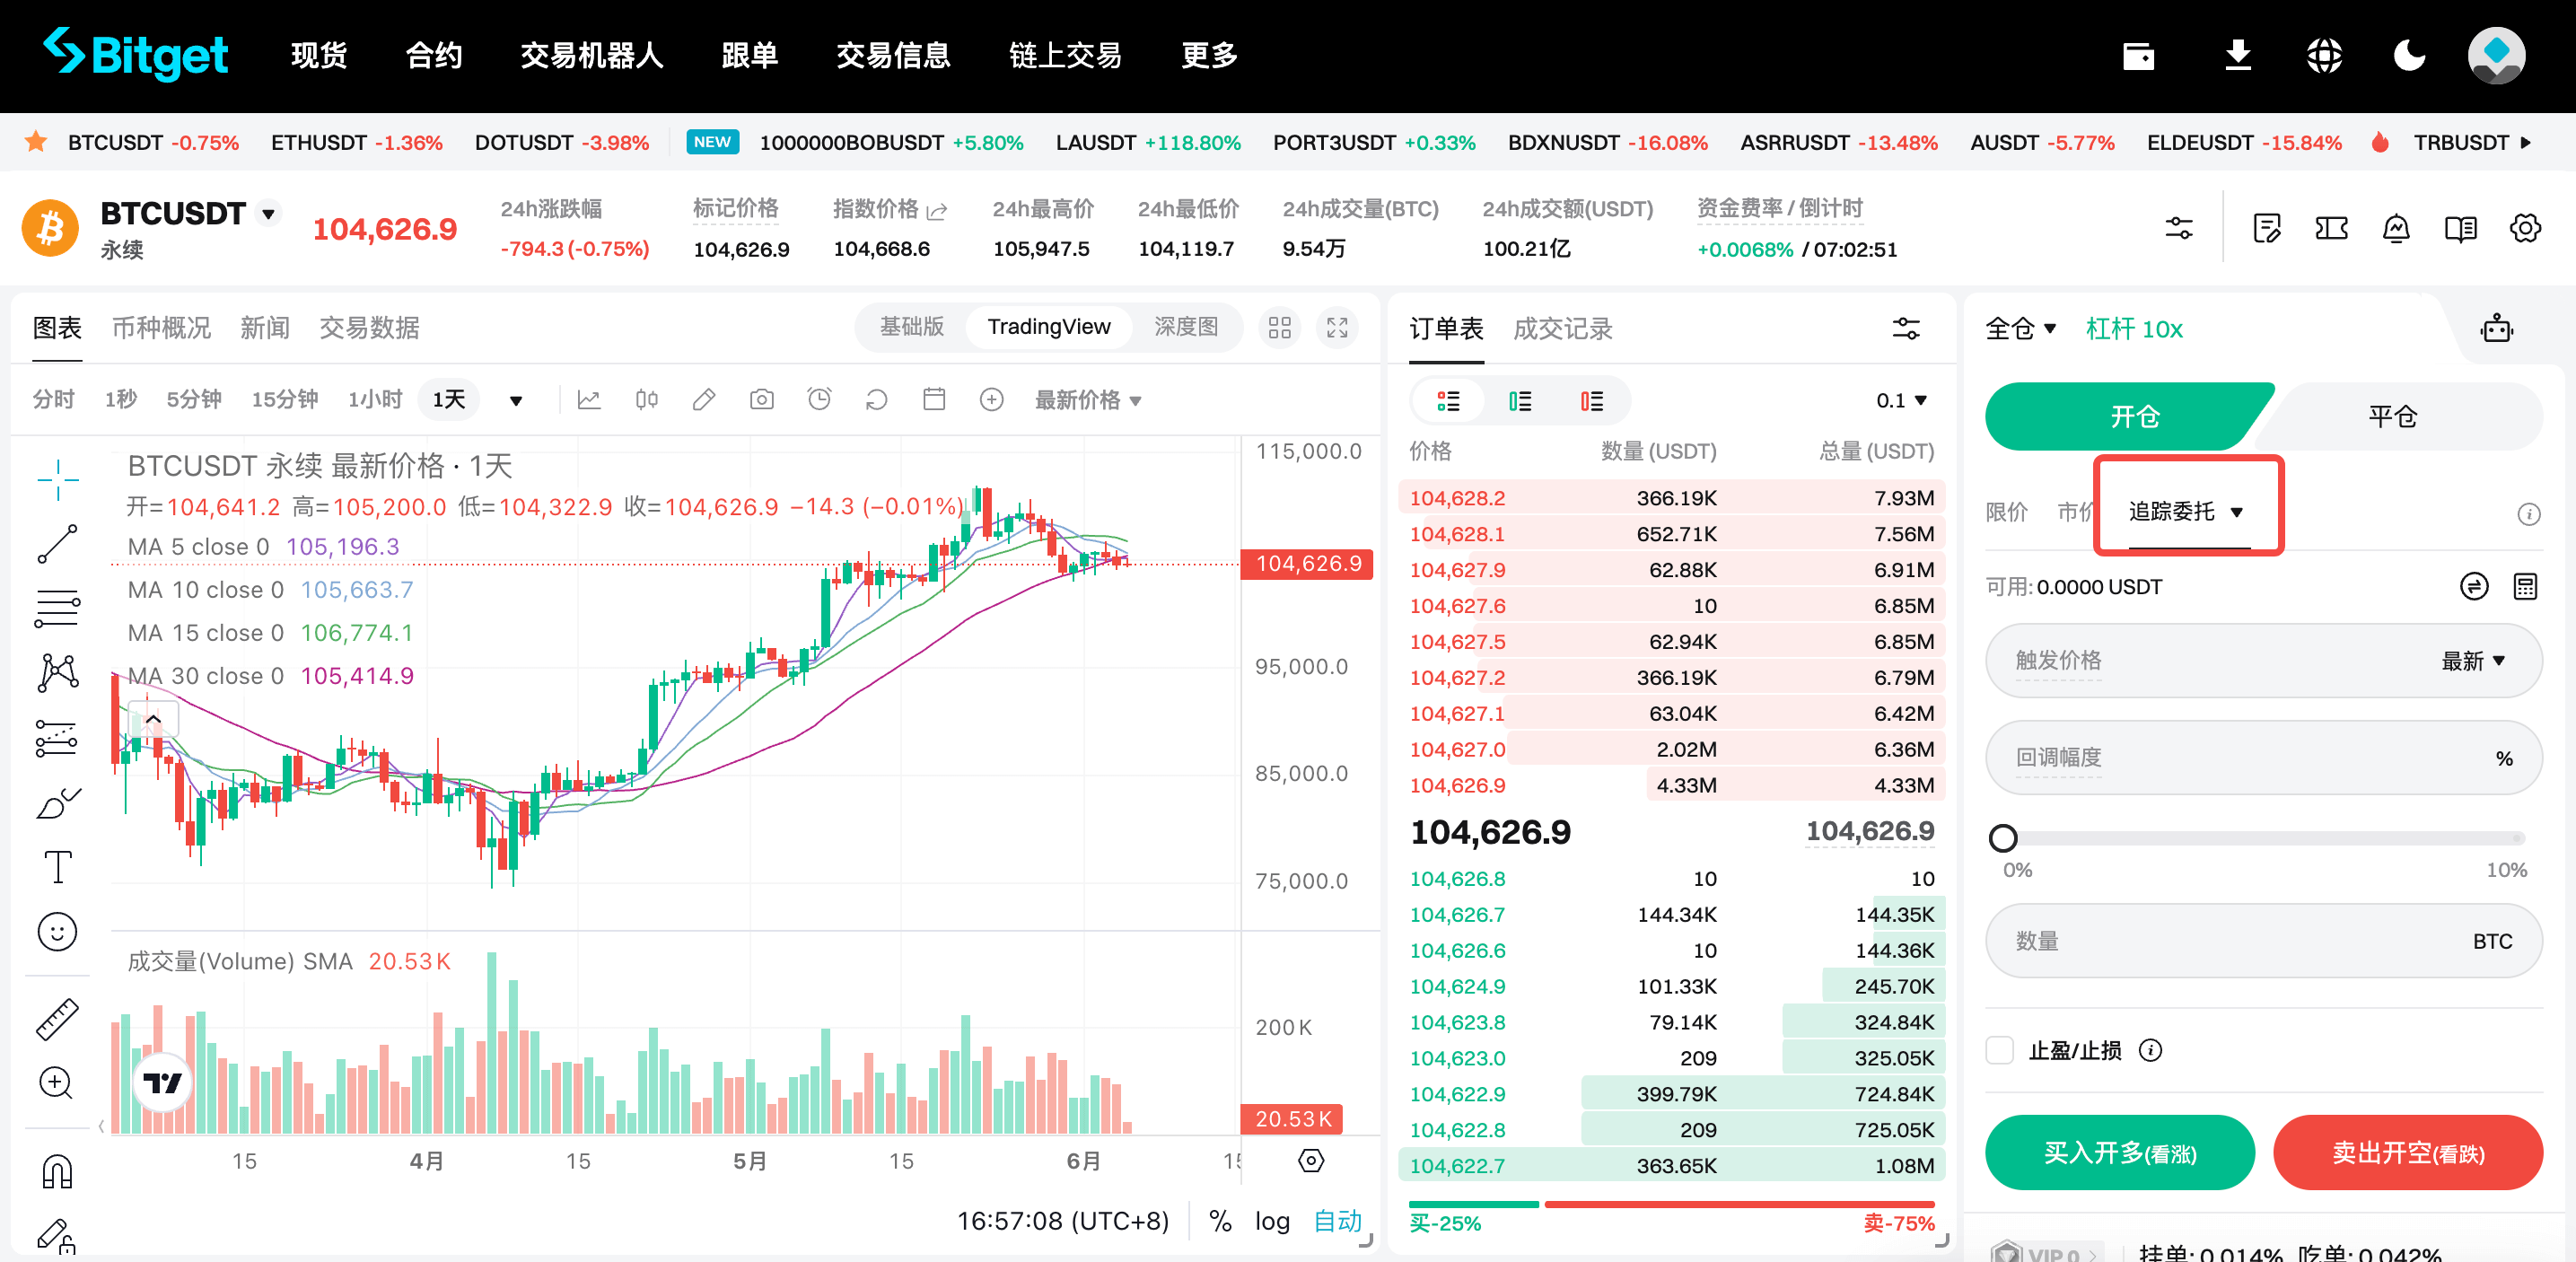Select the ruler measure tool
The width and height of the screenshot is (2576, 1262).
(x=57, y=1018)
